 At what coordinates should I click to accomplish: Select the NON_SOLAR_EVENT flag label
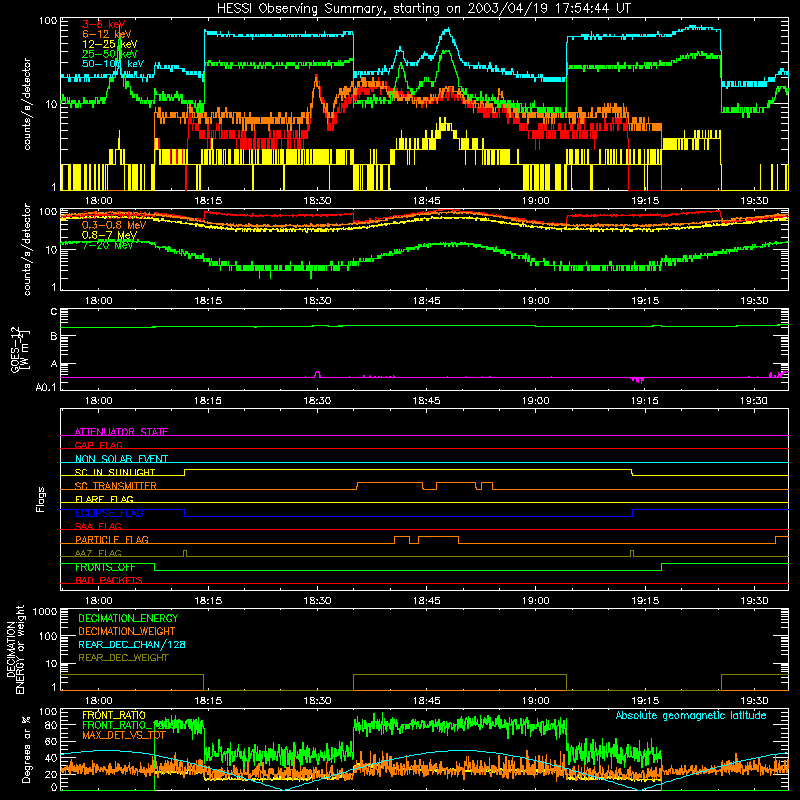click(121, 459)
